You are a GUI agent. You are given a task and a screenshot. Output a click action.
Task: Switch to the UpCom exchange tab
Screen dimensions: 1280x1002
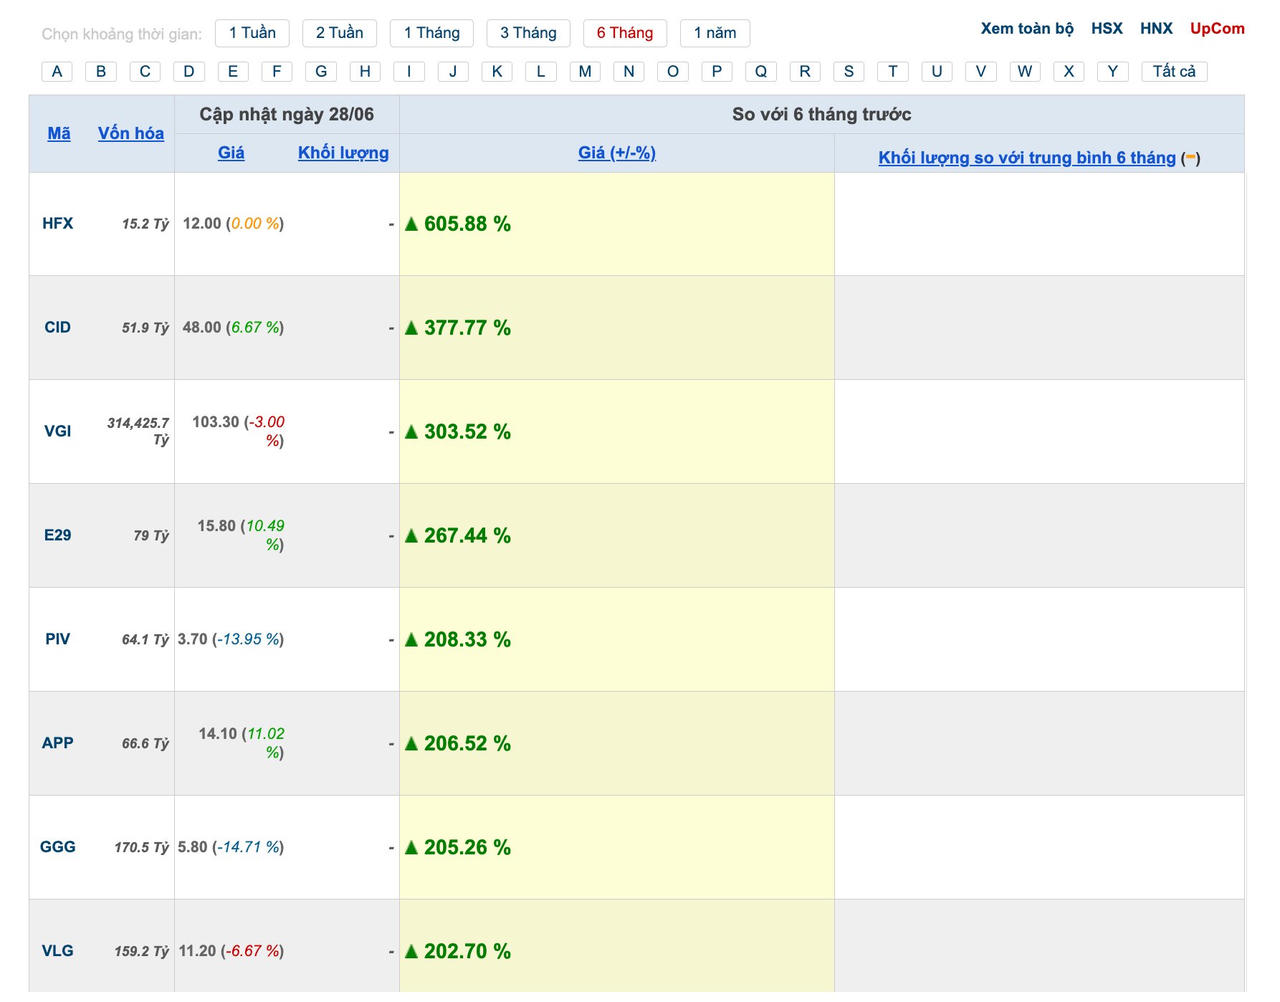coord(1216,28)
